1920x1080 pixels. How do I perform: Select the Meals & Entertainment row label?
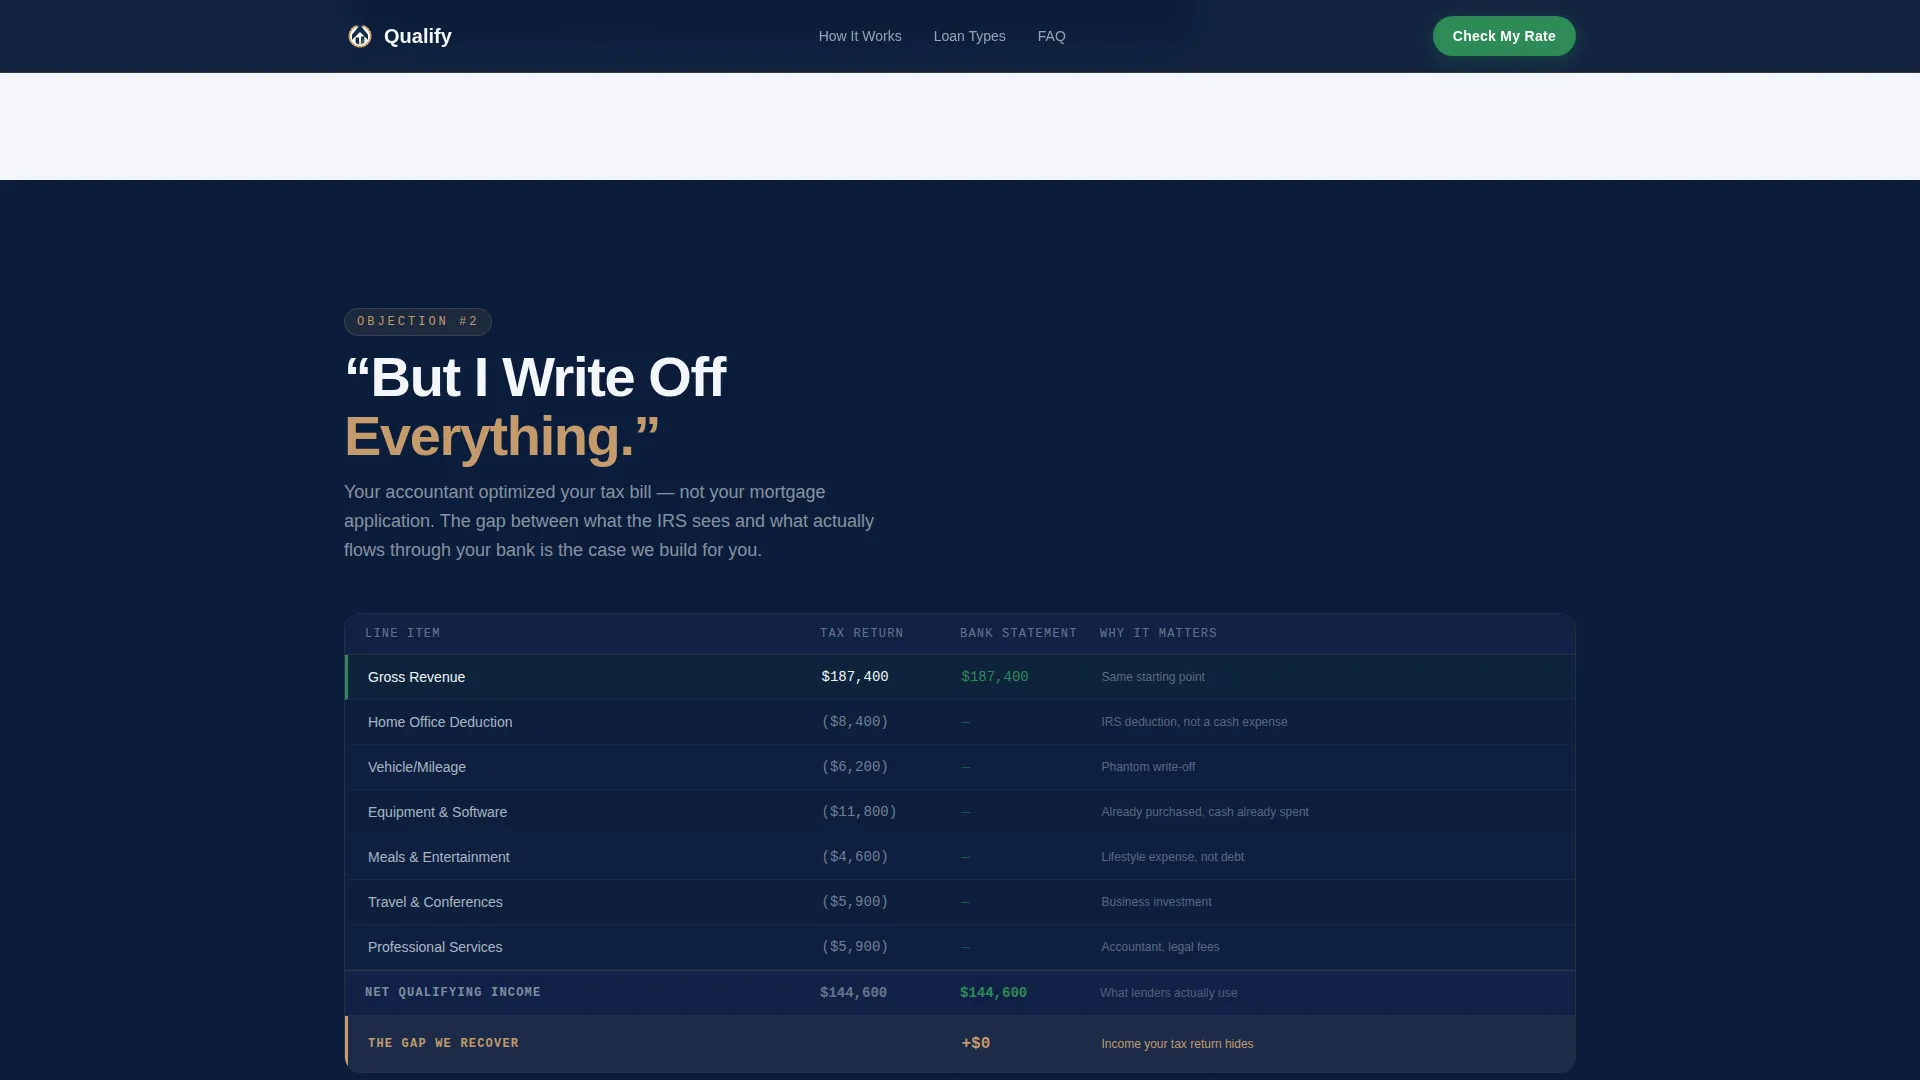(x=438, y=857)
